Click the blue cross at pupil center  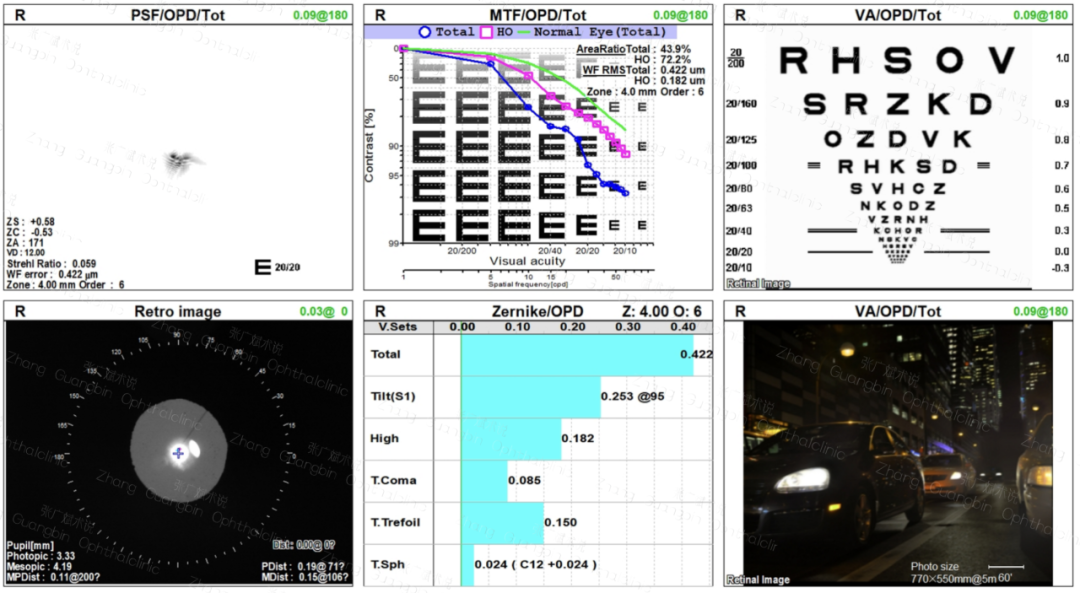click(x=178, y=453)
